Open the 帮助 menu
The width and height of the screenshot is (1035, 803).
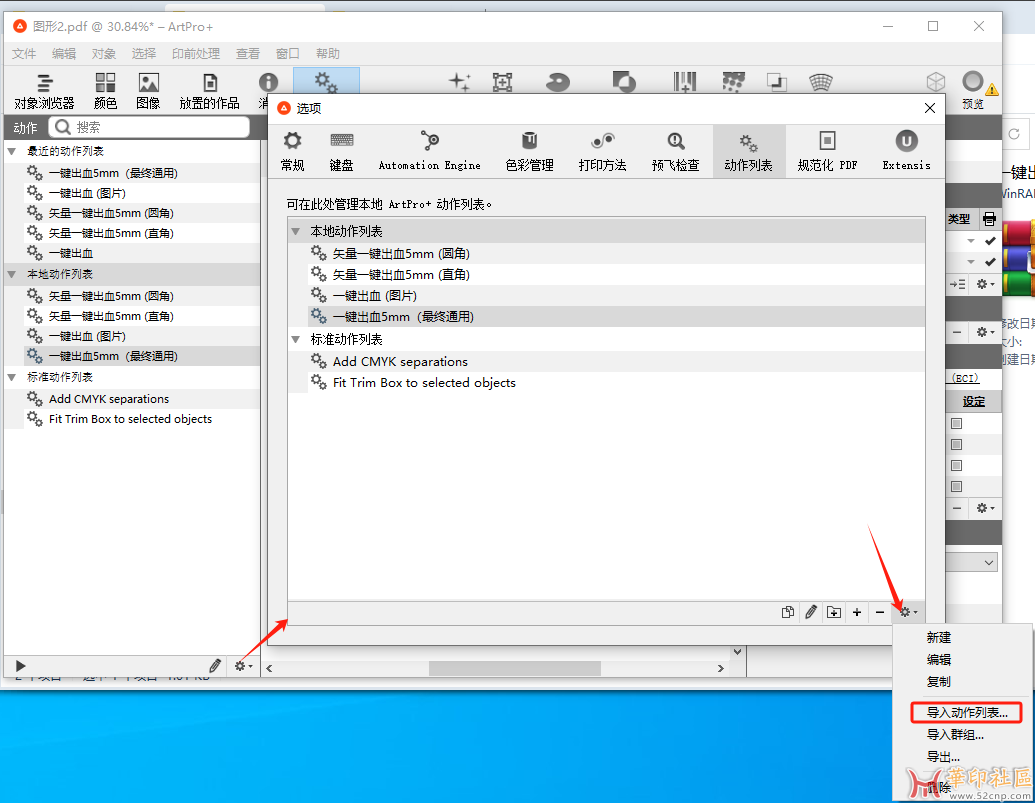click(327, 53)
